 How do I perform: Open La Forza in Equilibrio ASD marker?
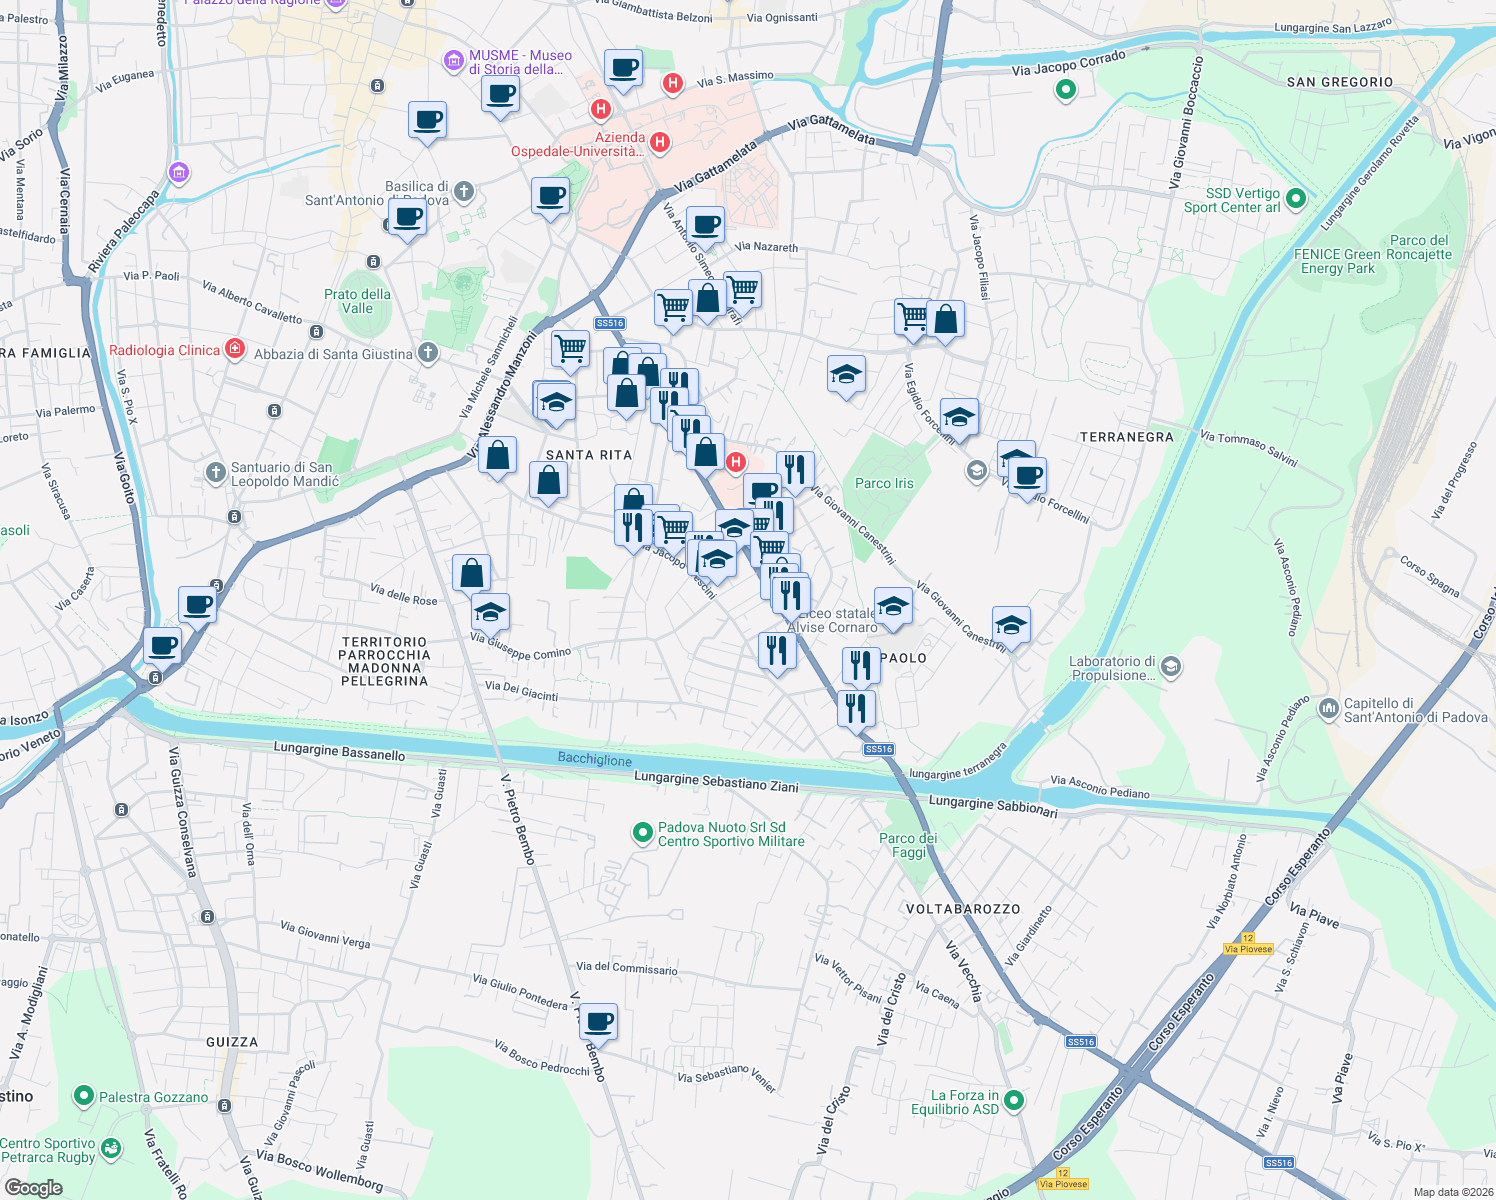click(1014, 1101)
